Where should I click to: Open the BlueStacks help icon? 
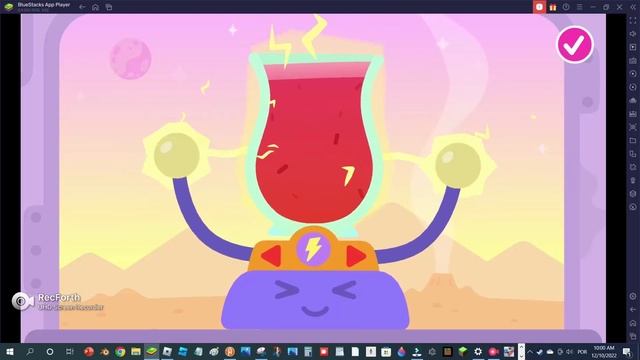[x=566, y=7]
